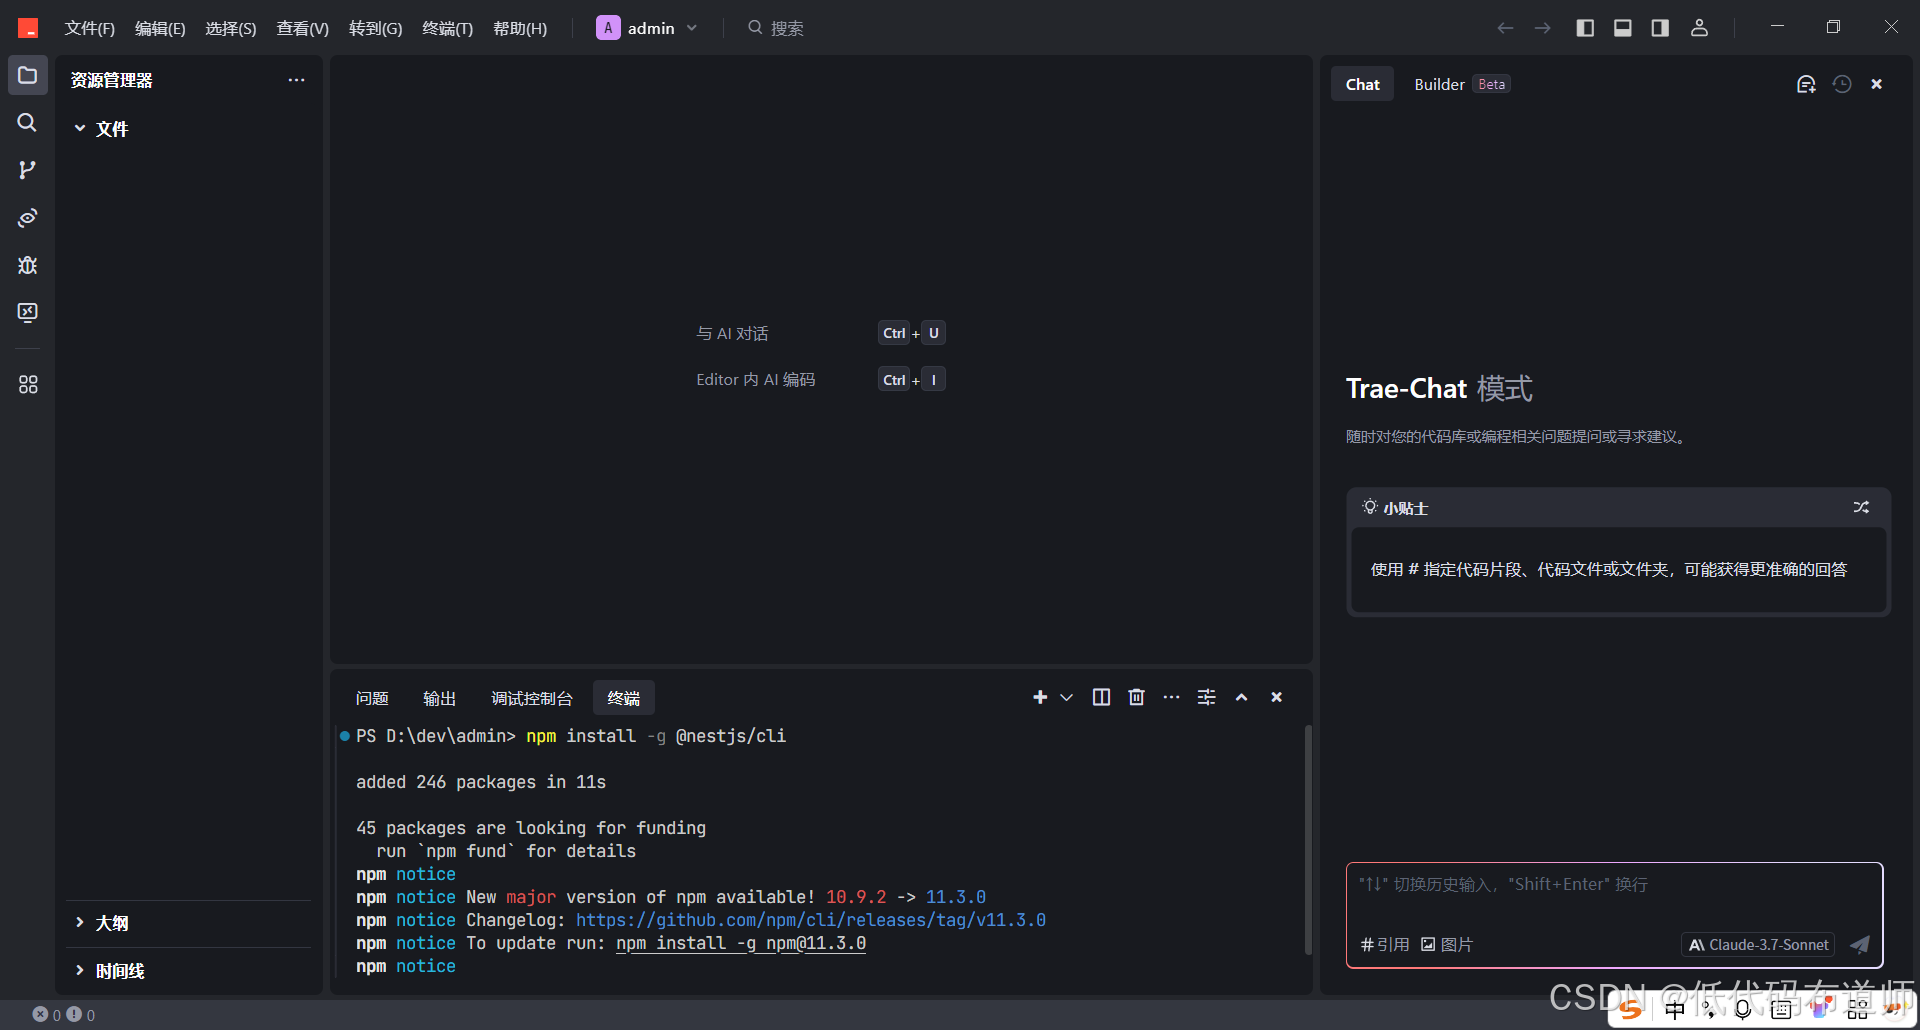Shuffle to another tip in 小贴士
1920x1030 pixels.
pyautogui.click(x=1861, y=508)
